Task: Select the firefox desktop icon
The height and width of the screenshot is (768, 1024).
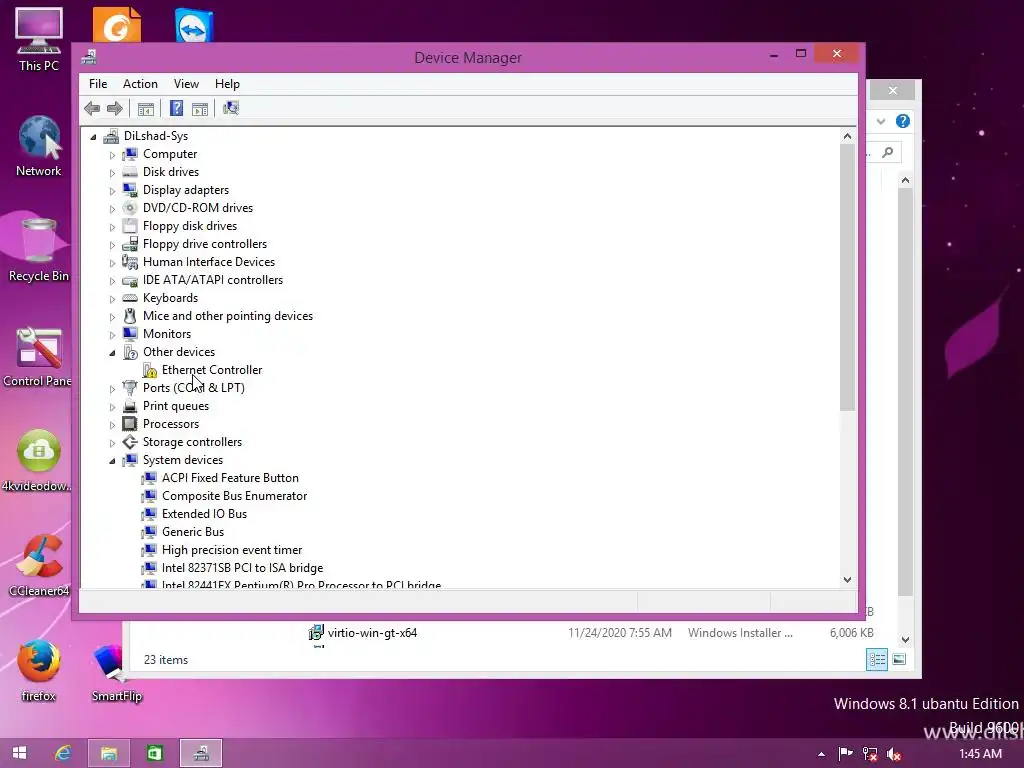Action: pyautogui.click(x=39, y=671)
